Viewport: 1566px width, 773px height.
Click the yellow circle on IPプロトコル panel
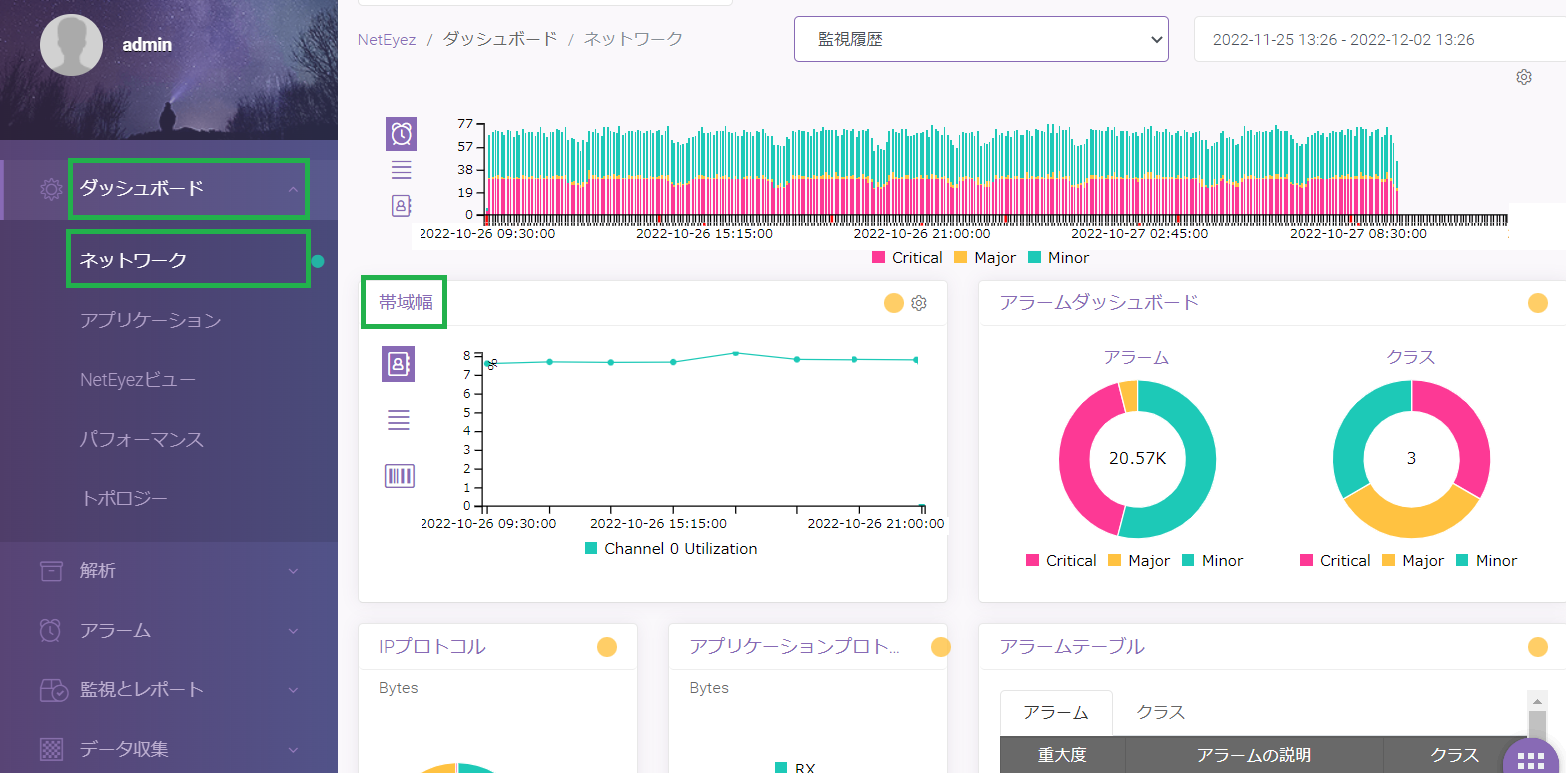click(607, 647)
